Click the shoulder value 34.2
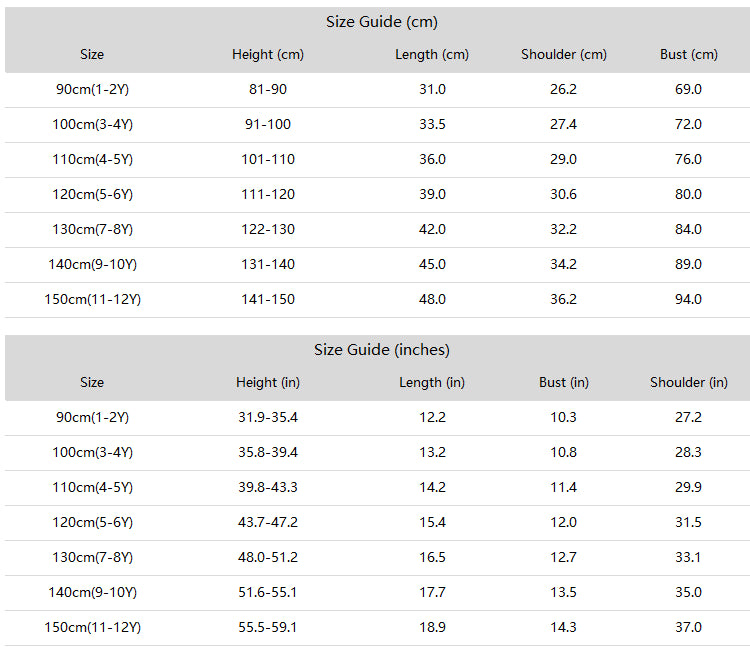The height and width of the screenshot is (649, 750). point(563,265)
